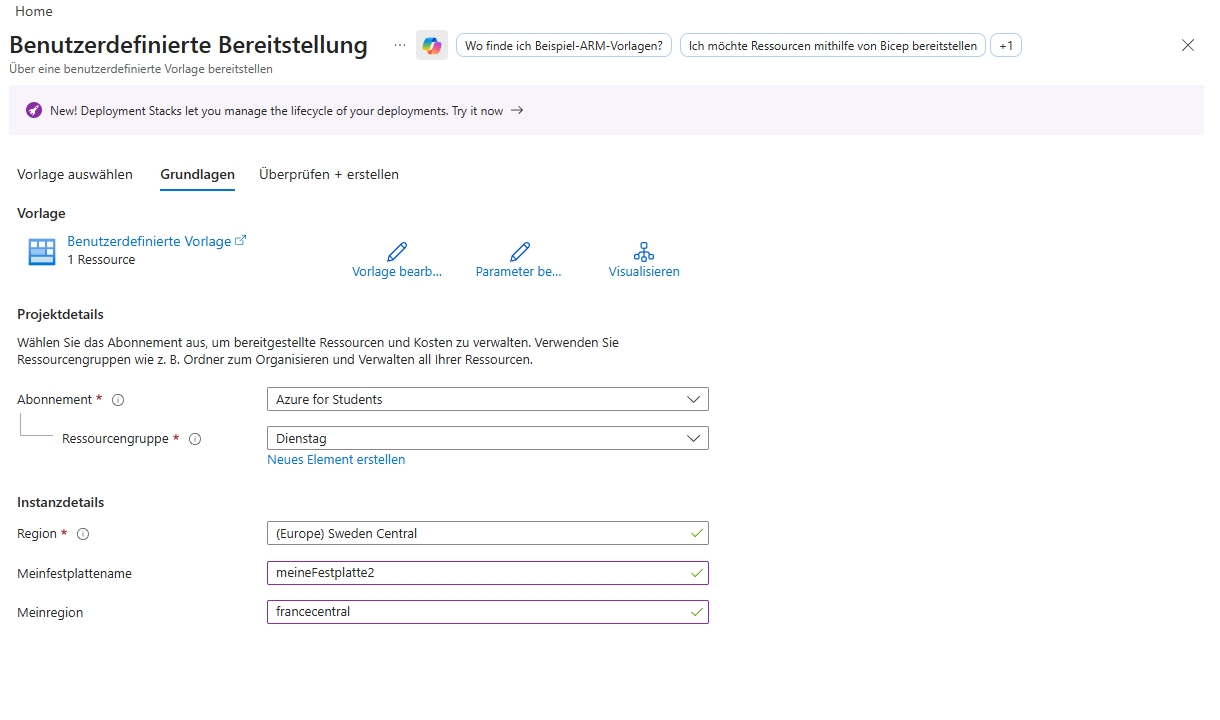Open the ellipsis more options menu
1220x720 pixels.
400,46
